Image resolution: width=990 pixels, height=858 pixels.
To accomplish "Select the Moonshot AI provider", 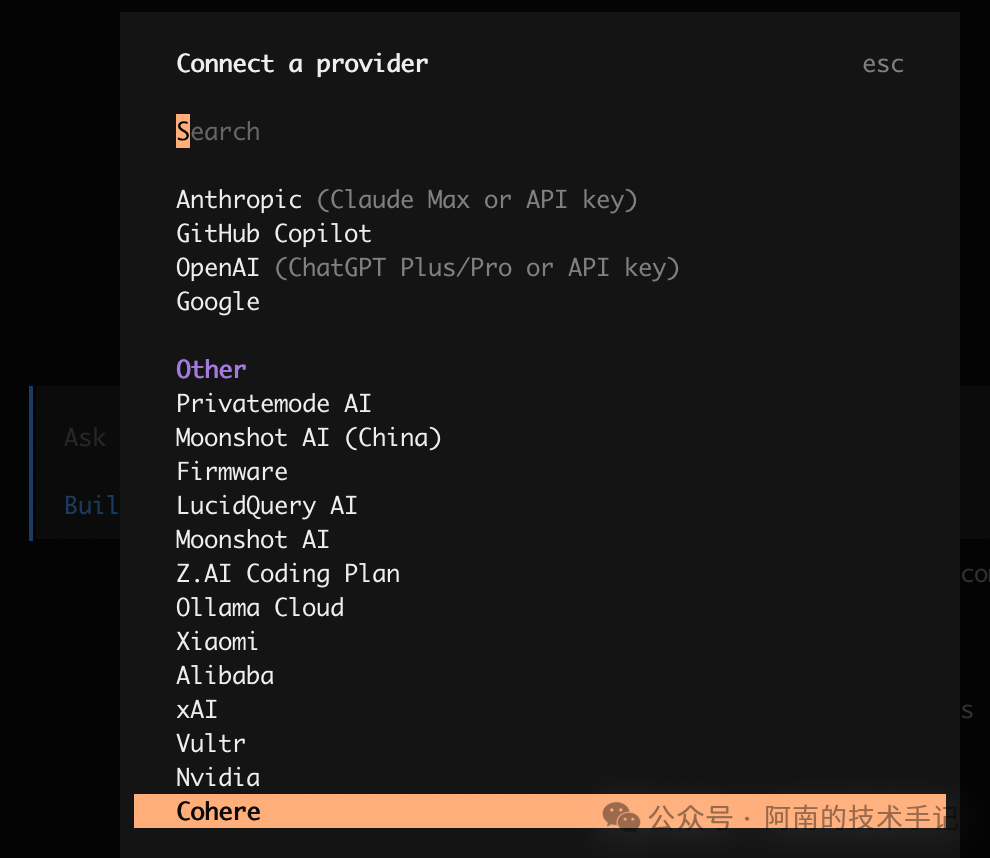I will click(252, 539).
